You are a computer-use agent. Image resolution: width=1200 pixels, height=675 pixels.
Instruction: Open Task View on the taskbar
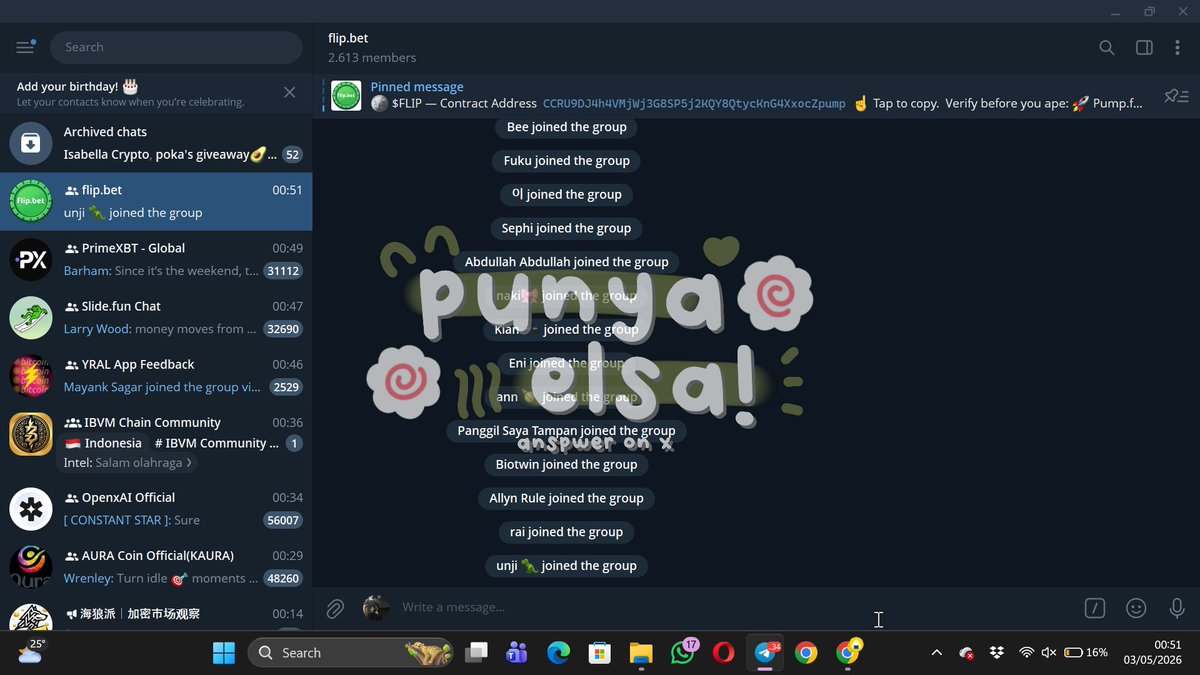point(476,653)
